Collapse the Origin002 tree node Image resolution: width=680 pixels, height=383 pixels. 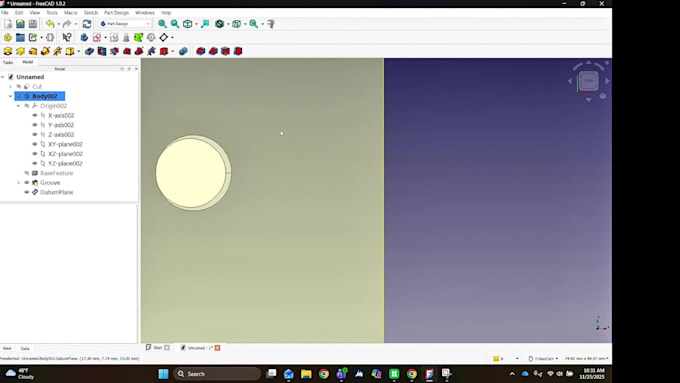pyautogui.click(x=18, y=106)
